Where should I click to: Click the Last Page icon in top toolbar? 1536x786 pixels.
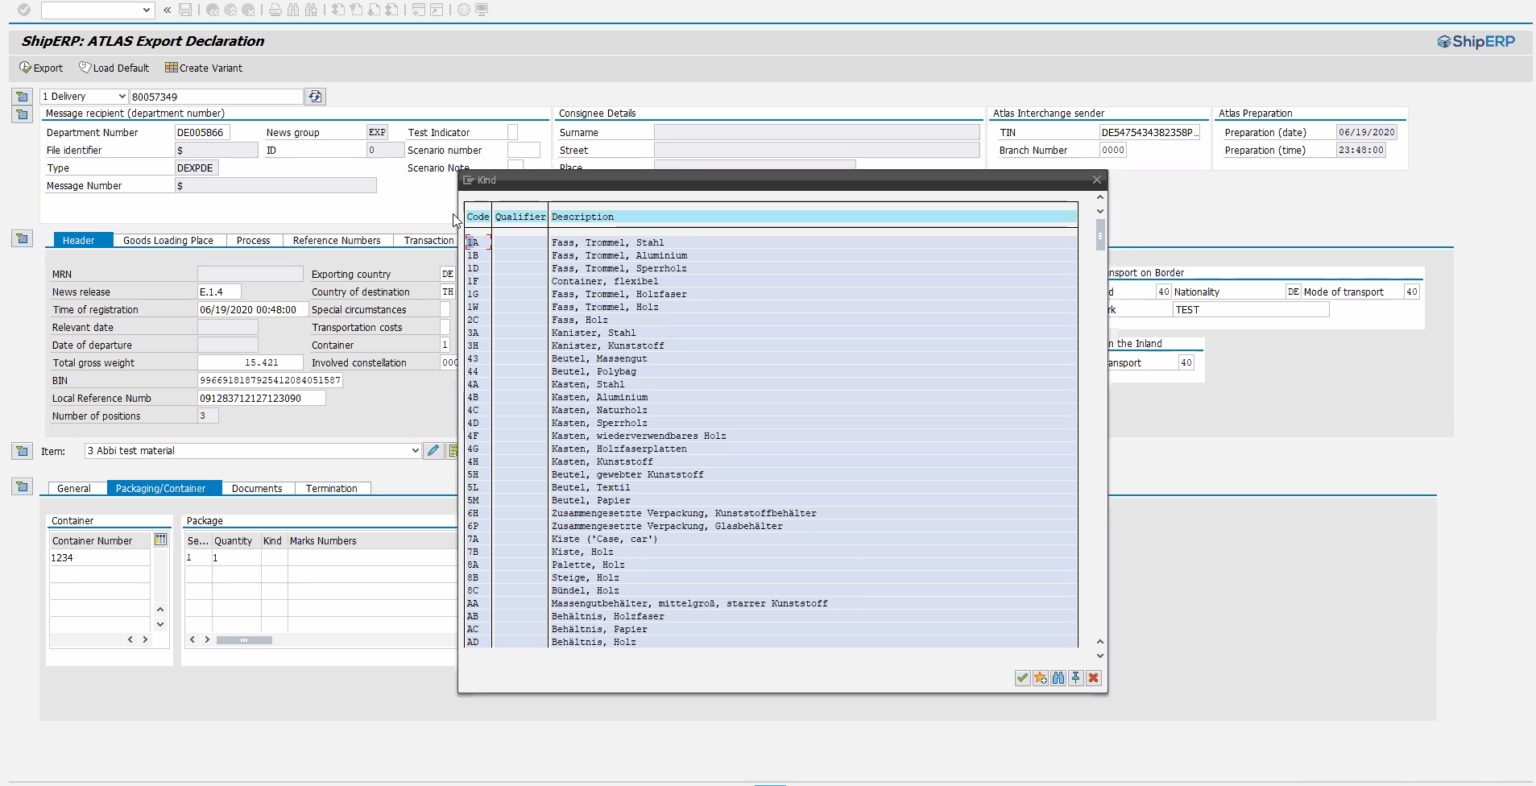click(391, 10)
